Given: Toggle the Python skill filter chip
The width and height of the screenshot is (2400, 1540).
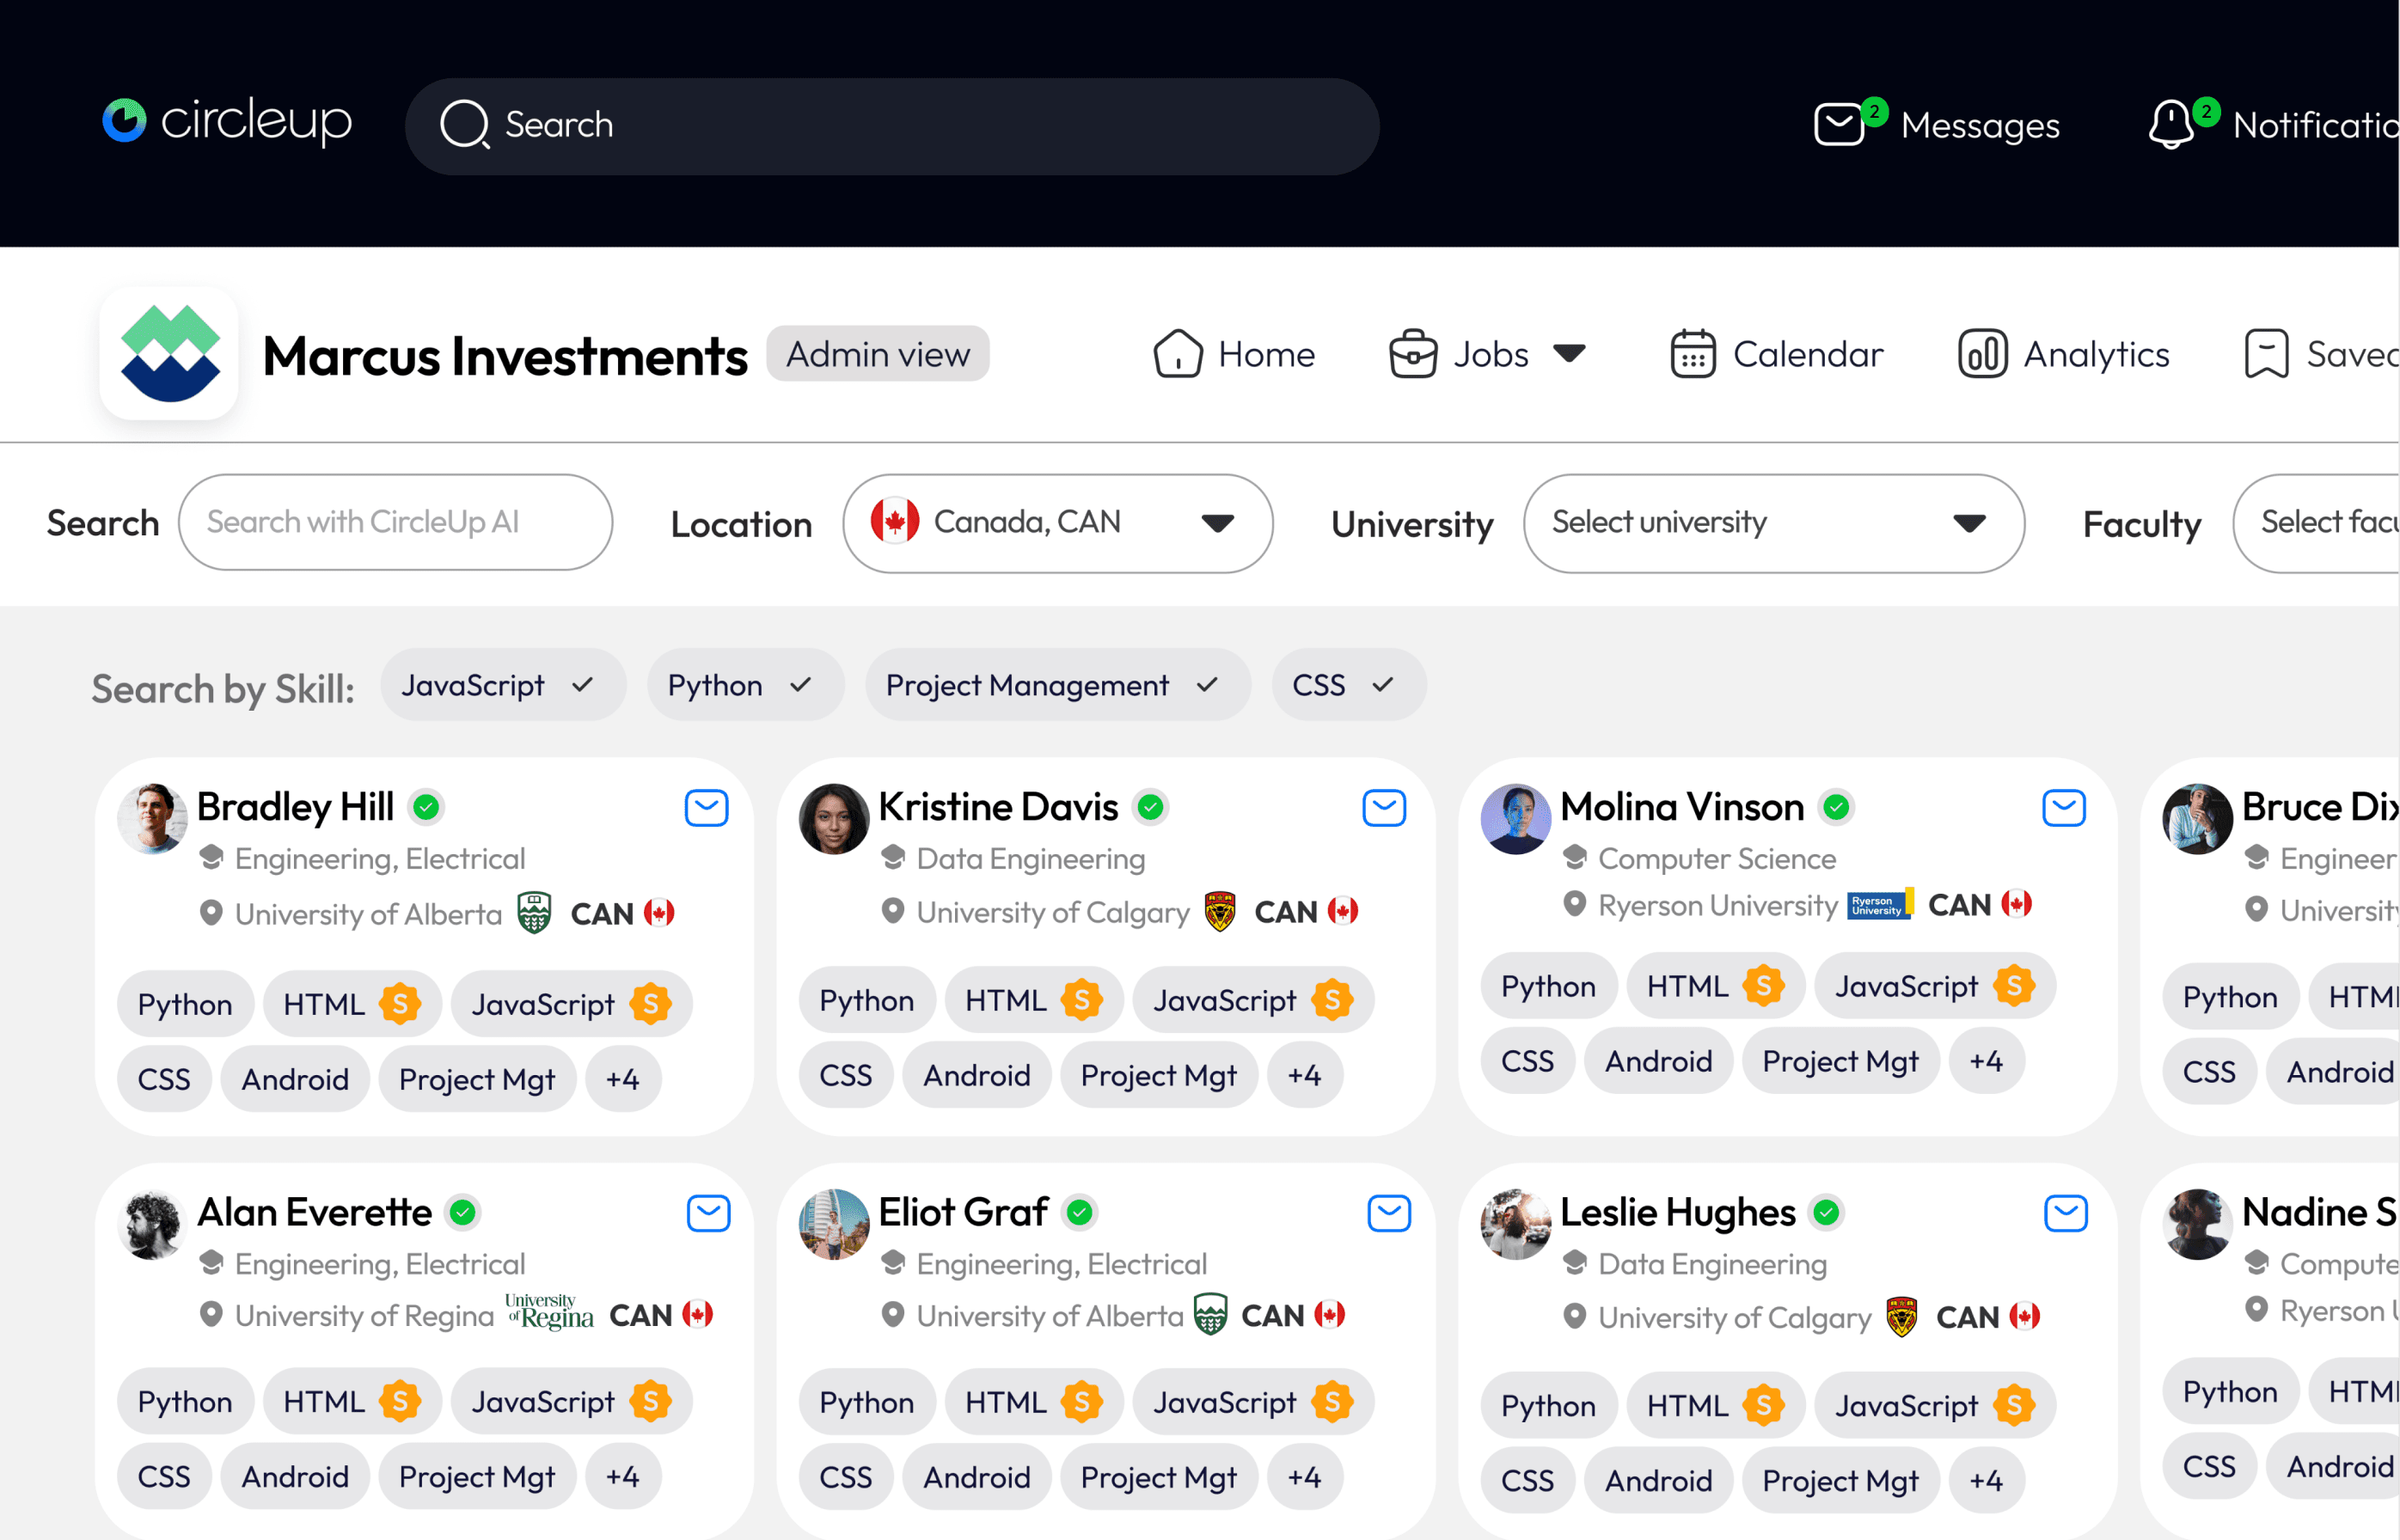Looking at the screenshot, I should pyautogui.click(x=744, y=685).
